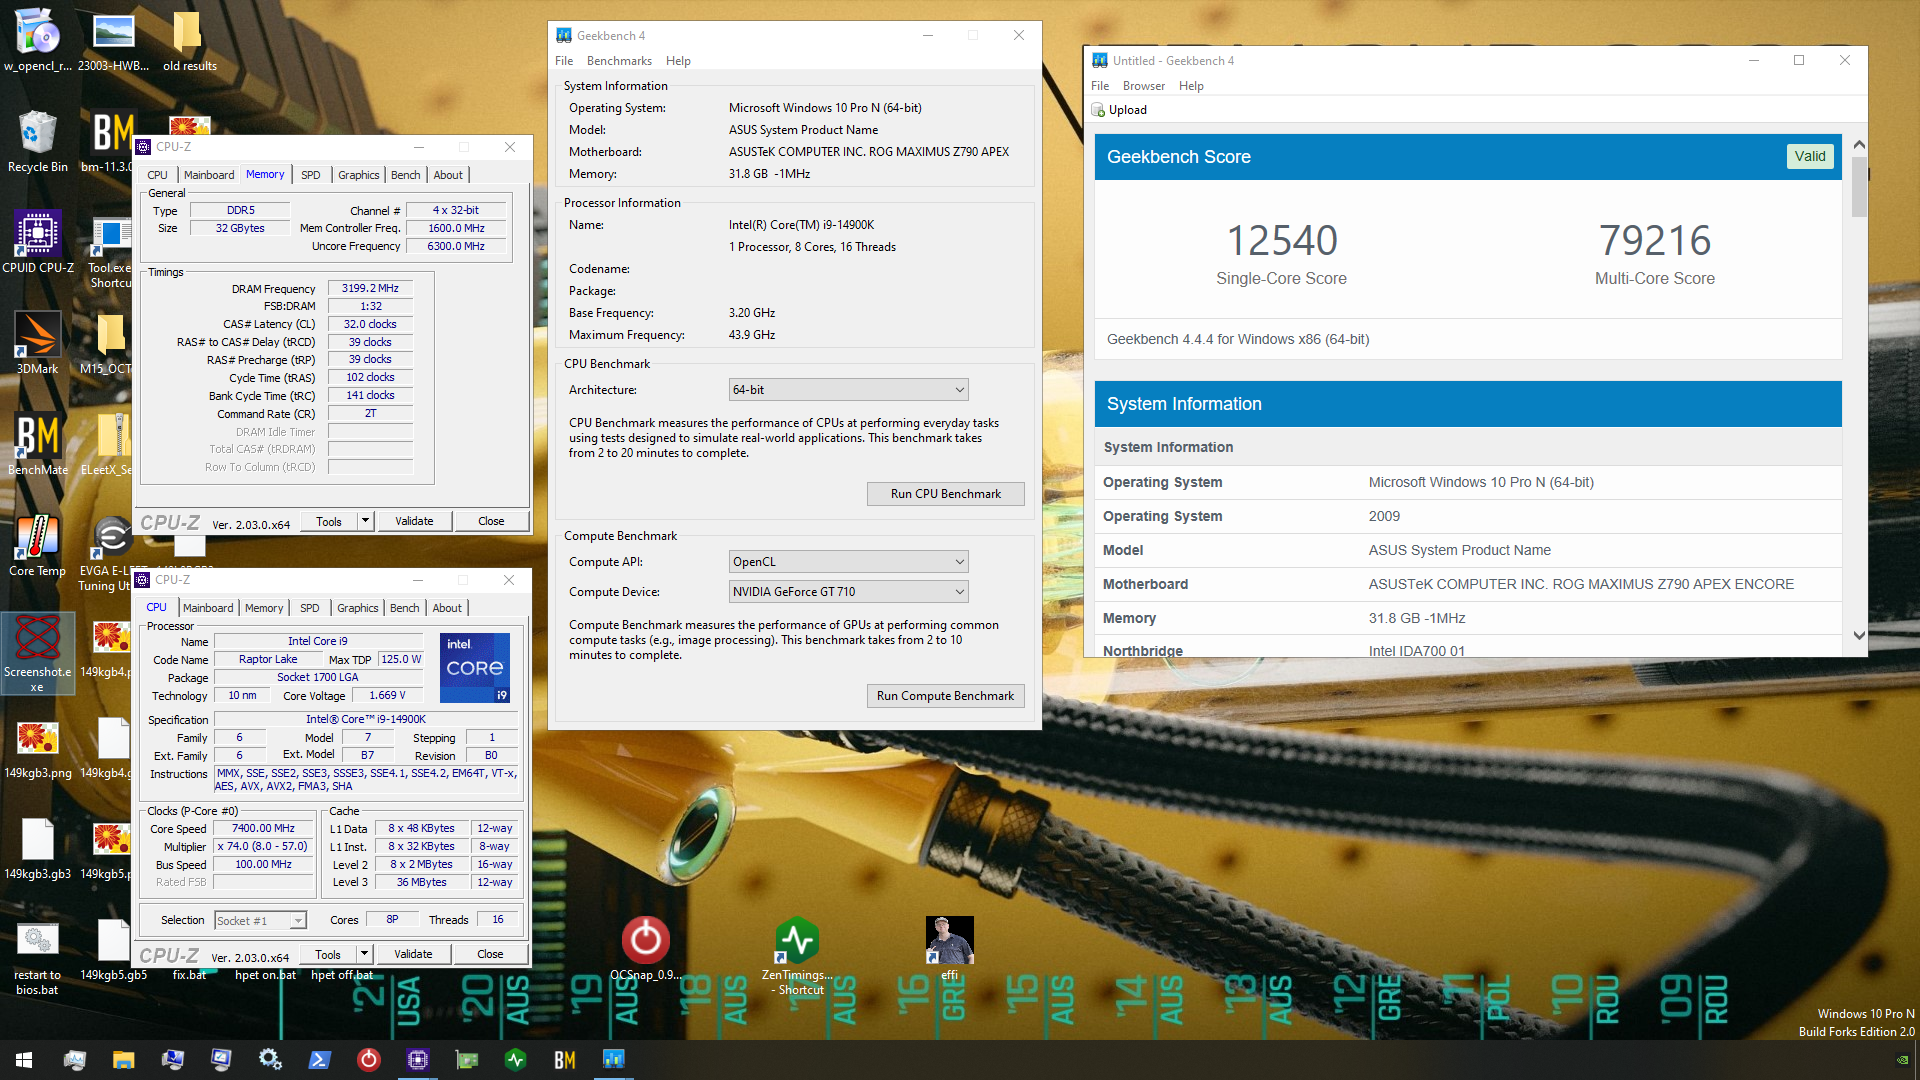The height and width of the screenshot is (1080, 1920).
Task: Click scrollbar down arrow in Geekbench results
Action: coord(1859,635)
